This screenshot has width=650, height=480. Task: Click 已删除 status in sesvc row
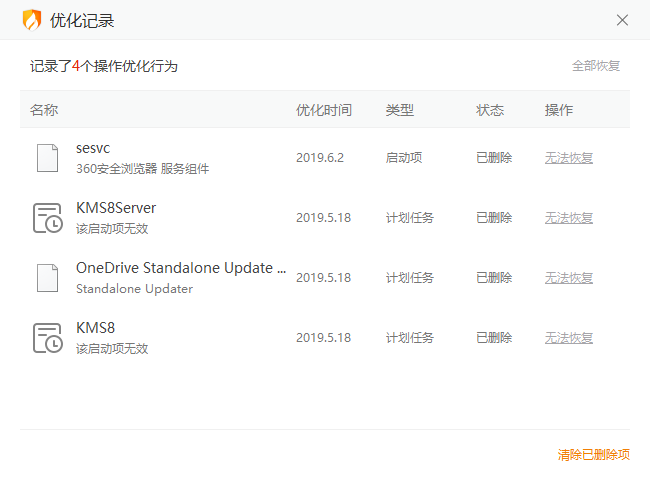[x=494, y=158]
